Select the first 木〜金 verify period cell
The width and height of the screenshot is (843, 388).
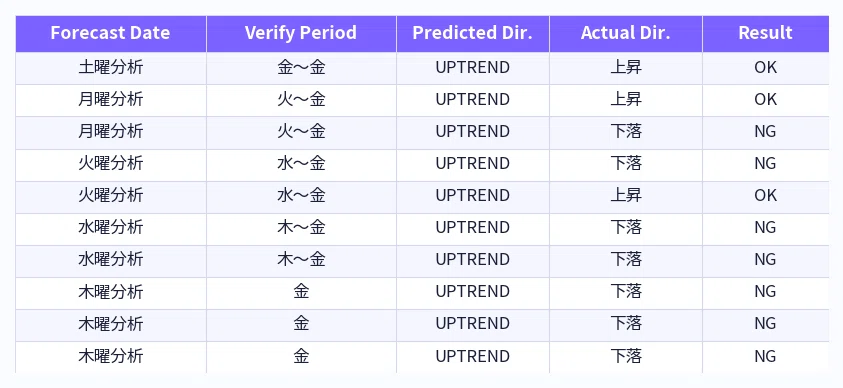point(301,227)
